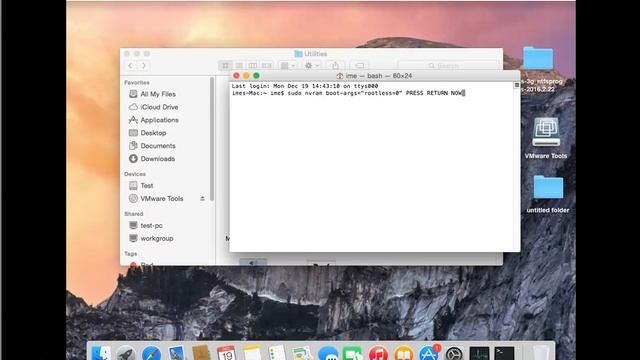
Task: Click the Terminal title proxy icon
Action: click(339, 76)
